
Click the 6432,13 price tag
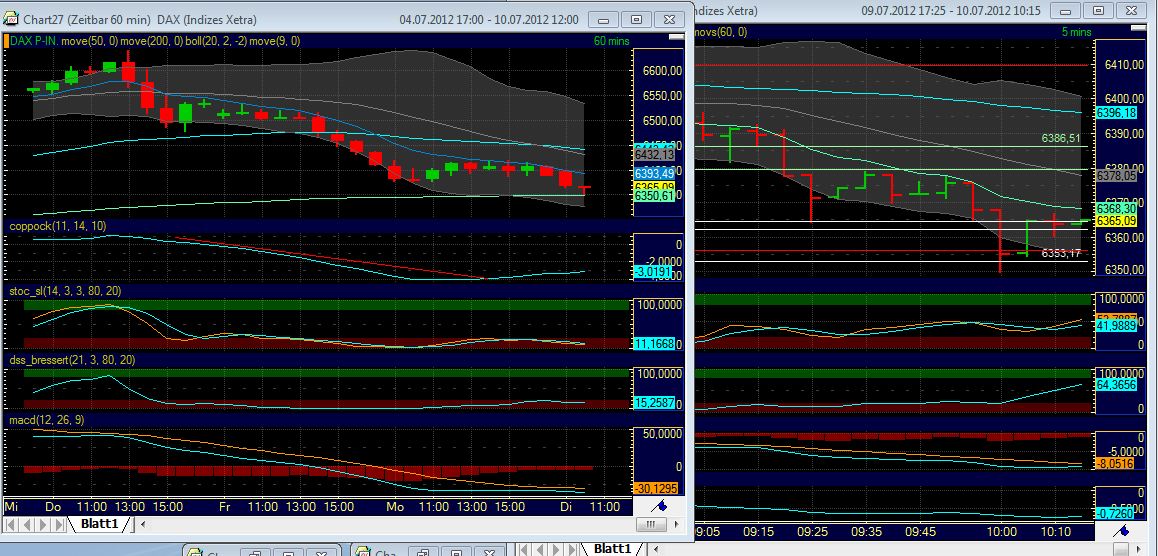coord(654,154)
